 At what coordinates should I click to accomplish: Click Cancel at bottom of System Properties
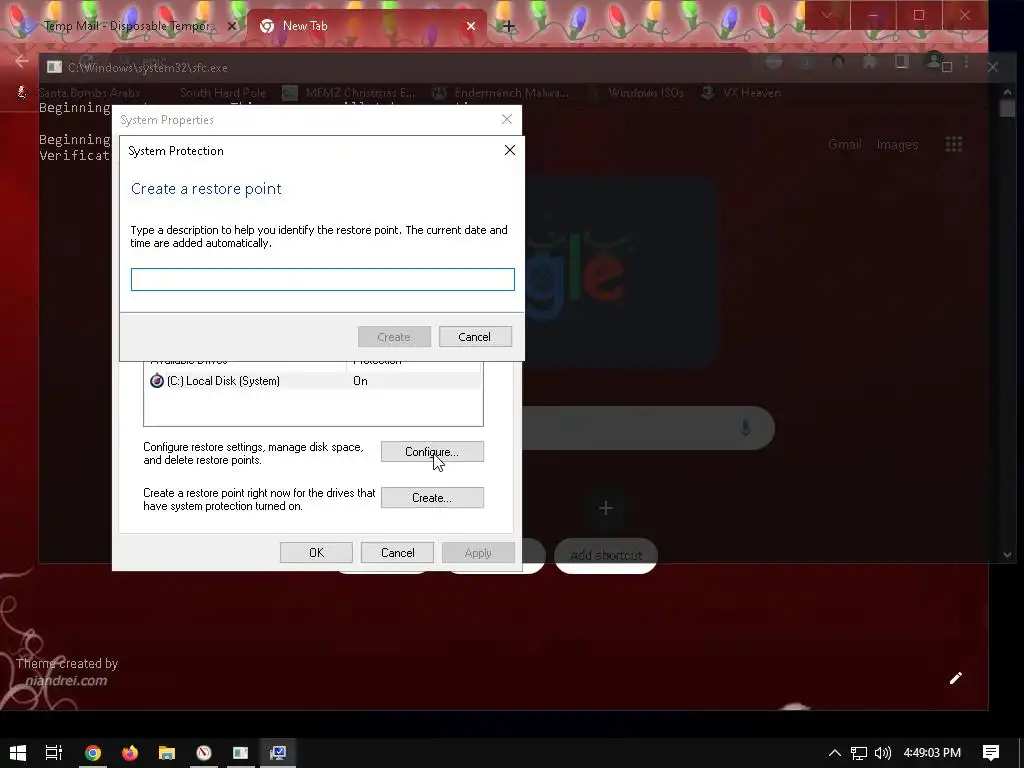(x=397, y=552)
